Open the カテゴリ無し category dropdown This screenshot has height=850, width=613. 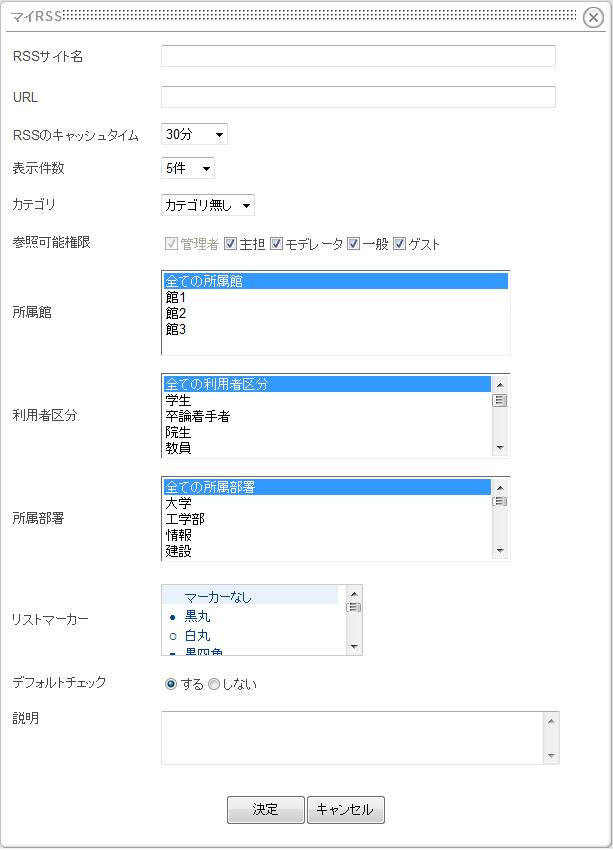click(208, 205)
